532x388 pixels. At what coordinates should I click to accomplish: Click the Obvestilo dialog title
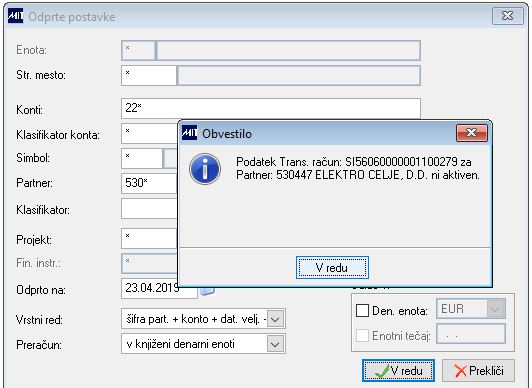[x=227, y=134]
